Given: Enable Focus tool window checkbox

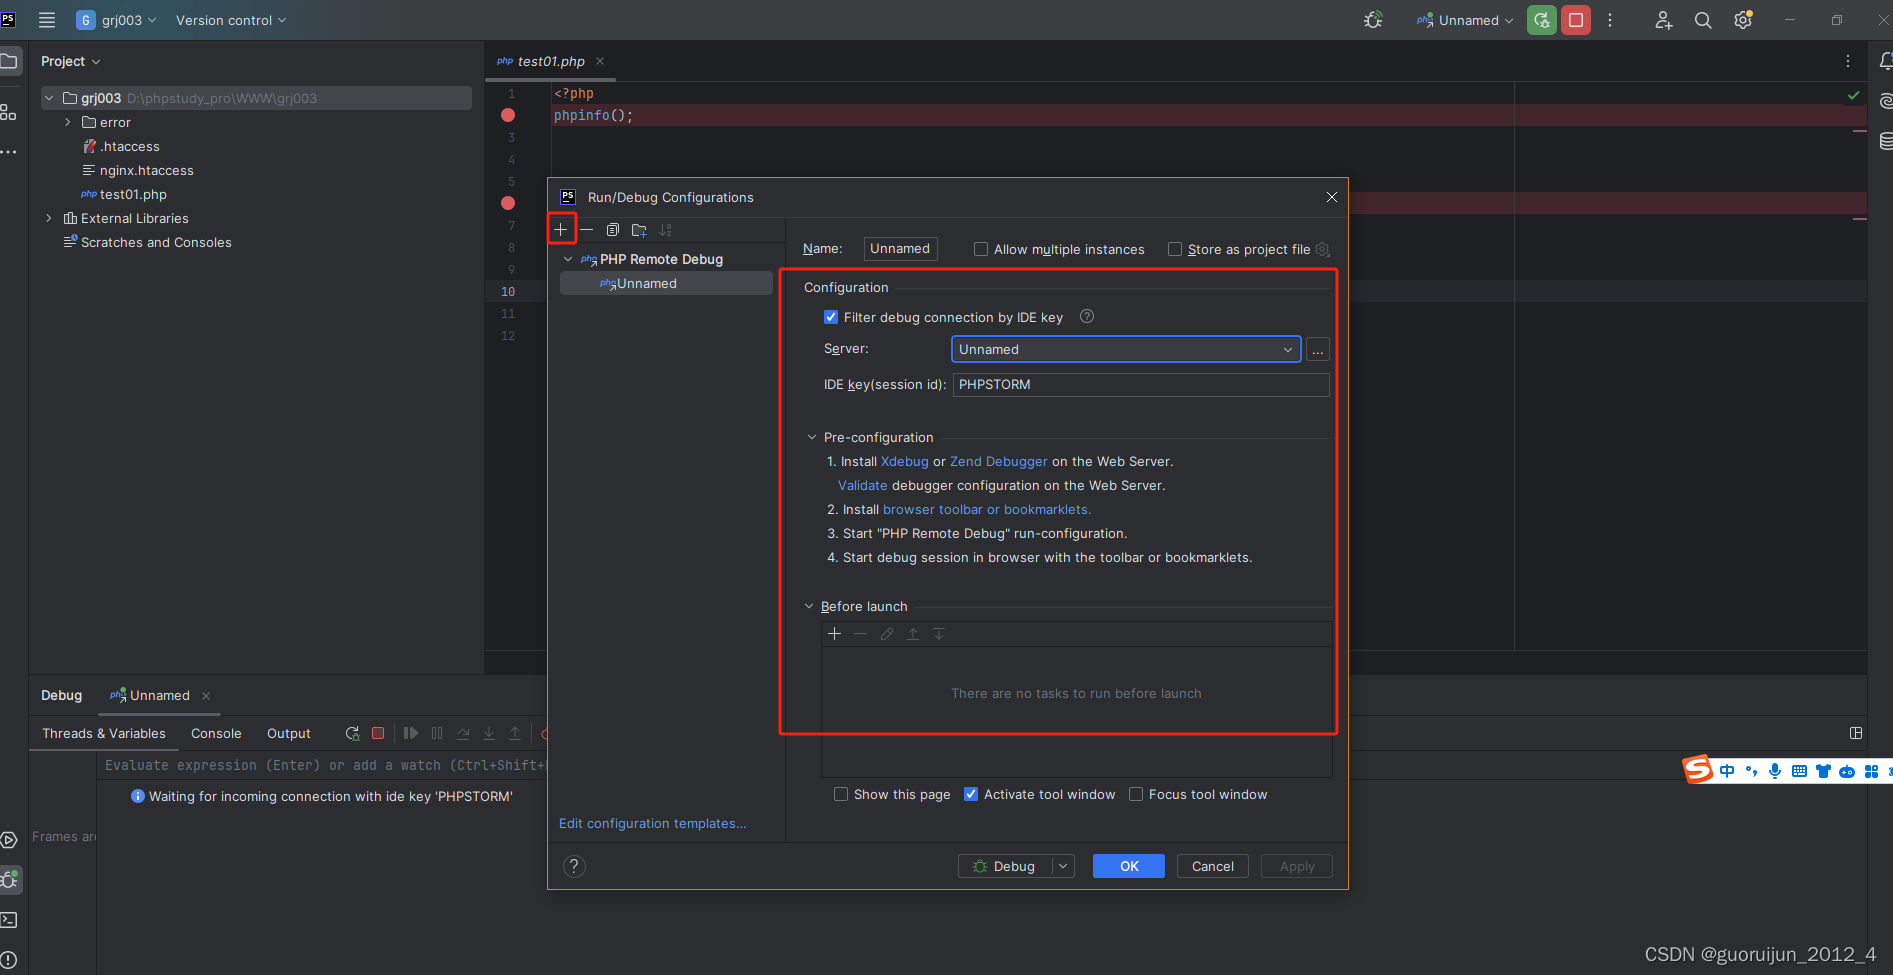Looking at the screenshot, I should coord(1136,795).
